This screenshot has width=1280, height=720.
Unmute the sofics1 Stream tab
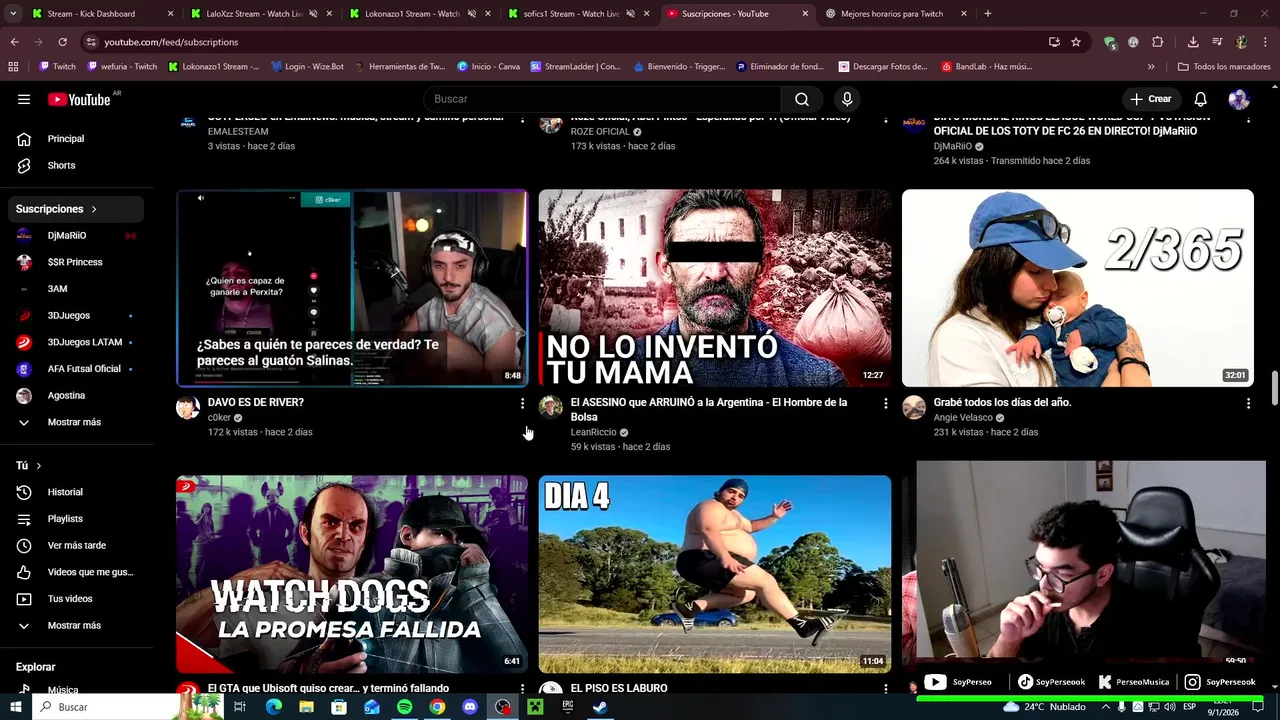pyautogui.click(x=630, y=14)
